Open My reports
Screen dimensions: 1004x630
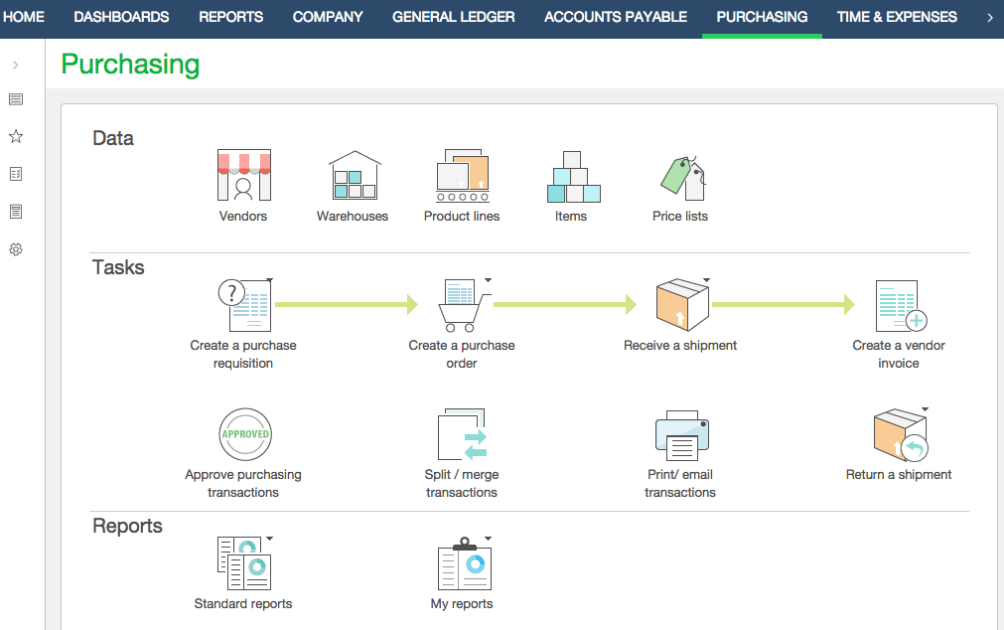[x=461, y=565]
